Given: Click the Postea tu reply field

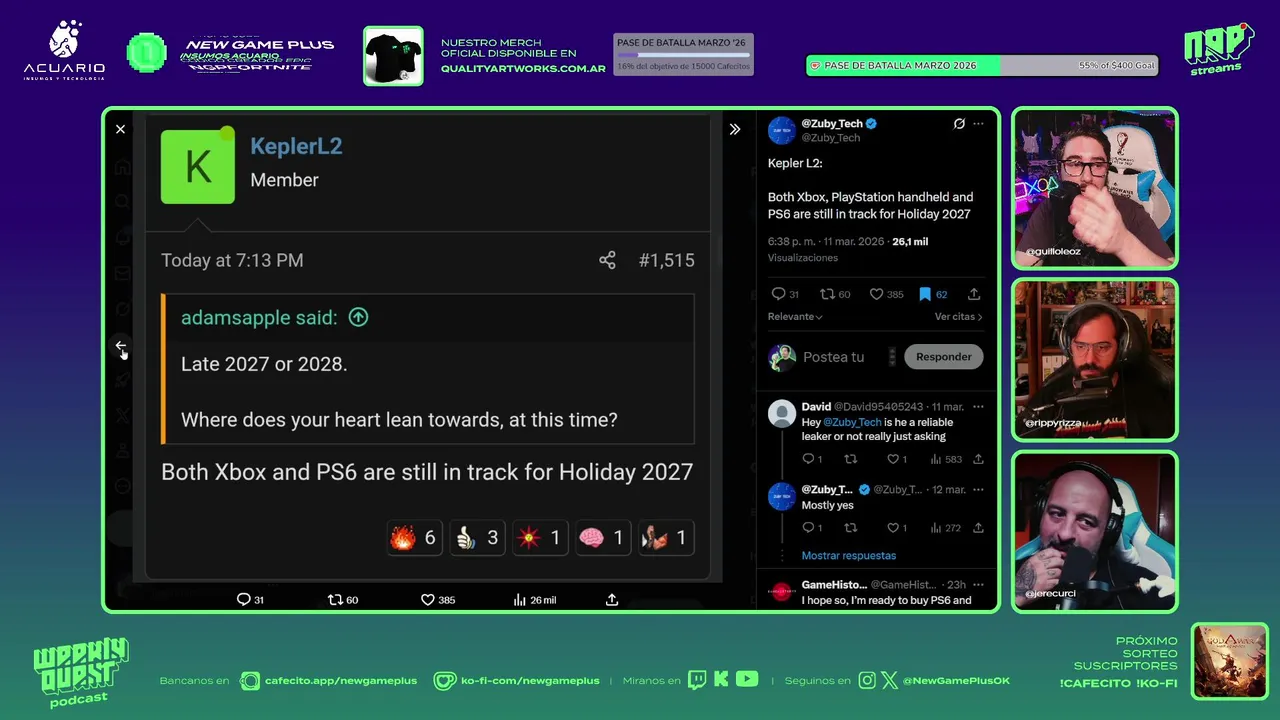Looking at the screenshot, I should tap(834, 357).
